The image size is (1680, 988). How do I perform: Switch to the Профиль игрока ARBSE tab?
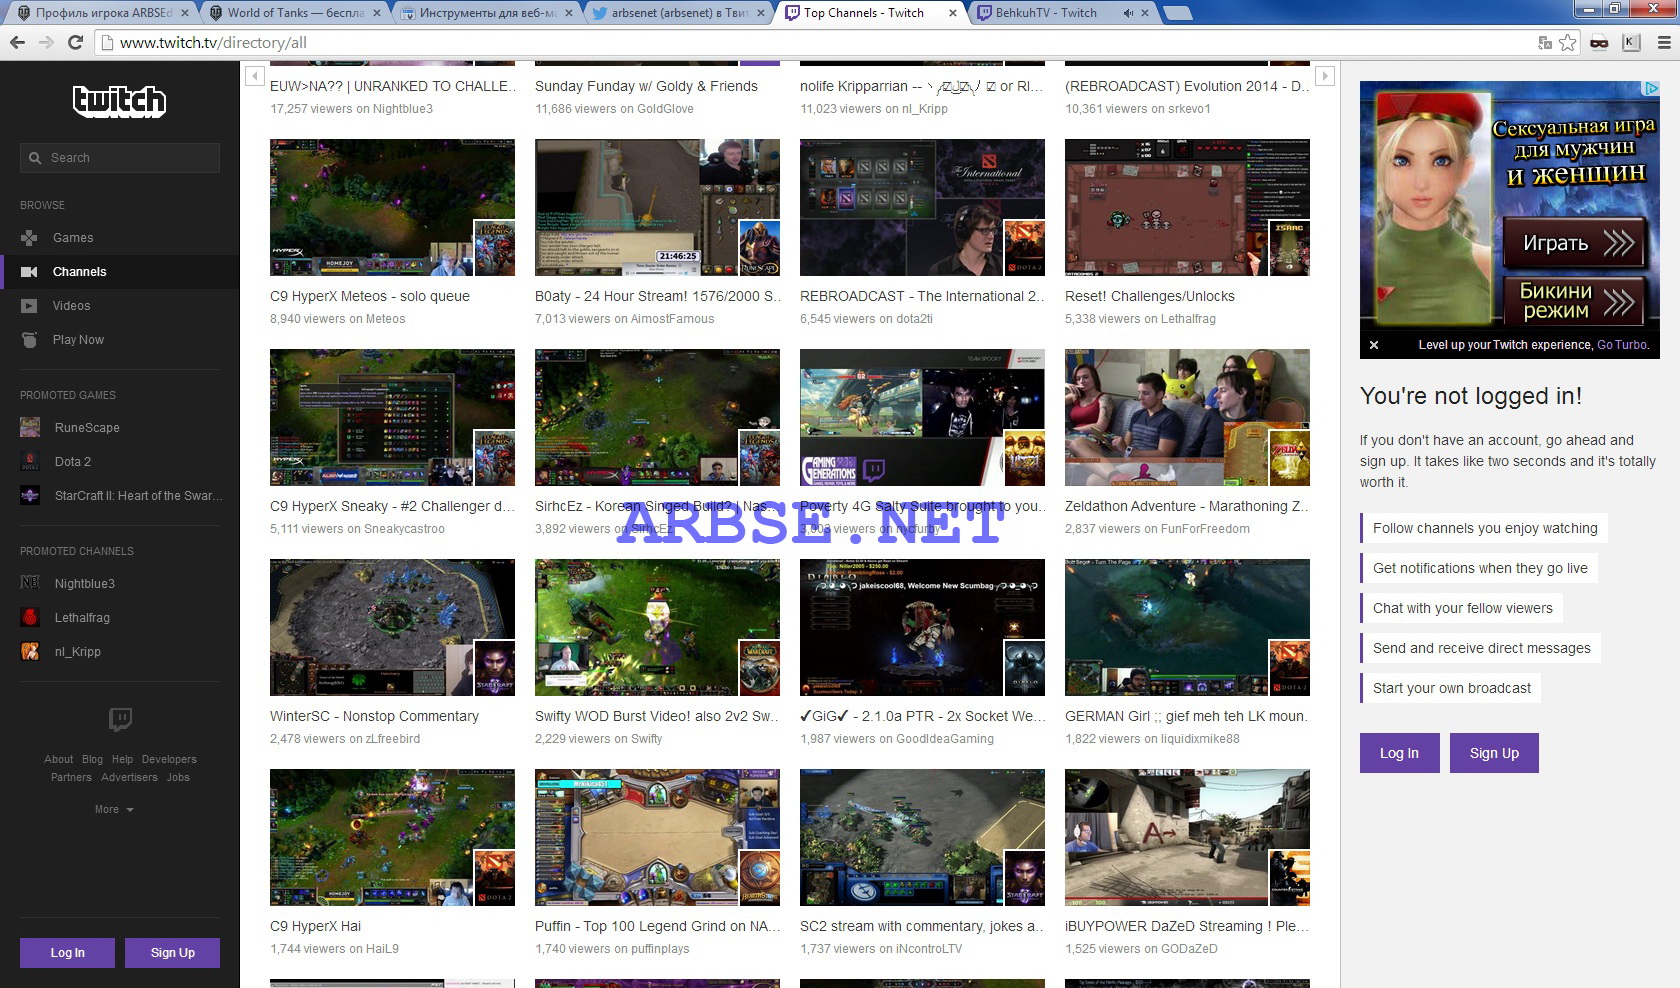pos(103,13)
